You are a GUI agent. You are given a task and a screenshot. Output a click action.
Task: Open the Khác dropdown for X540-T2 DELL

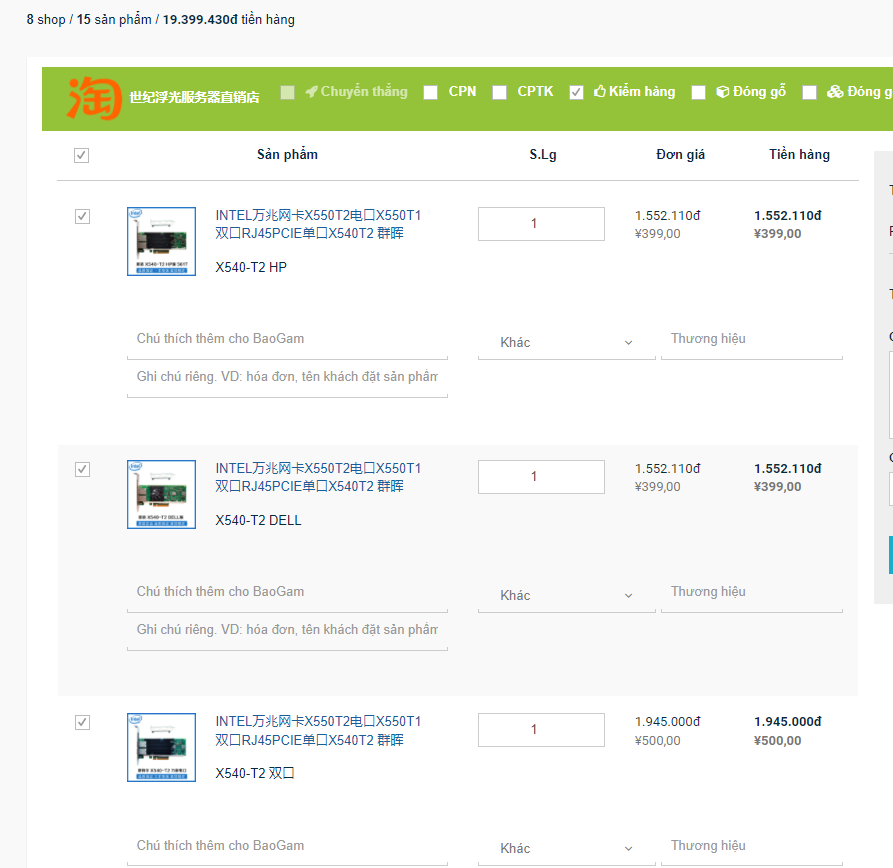[567, 596]
